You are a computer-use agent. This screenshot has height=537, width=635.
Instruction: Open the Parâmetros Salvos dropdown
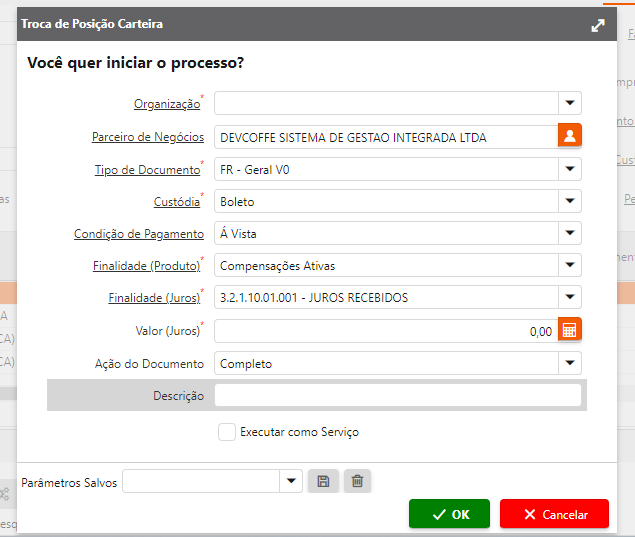point(291,482)
